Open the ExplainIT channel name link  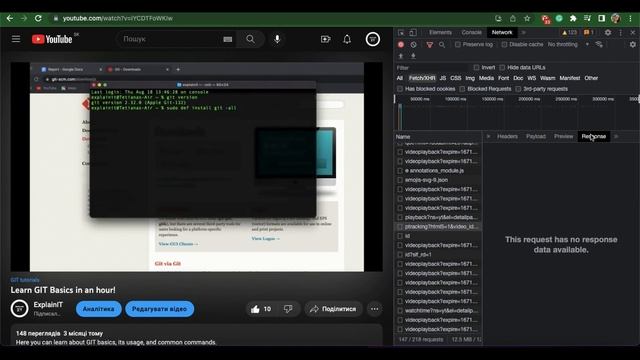(x=48, y=305)
